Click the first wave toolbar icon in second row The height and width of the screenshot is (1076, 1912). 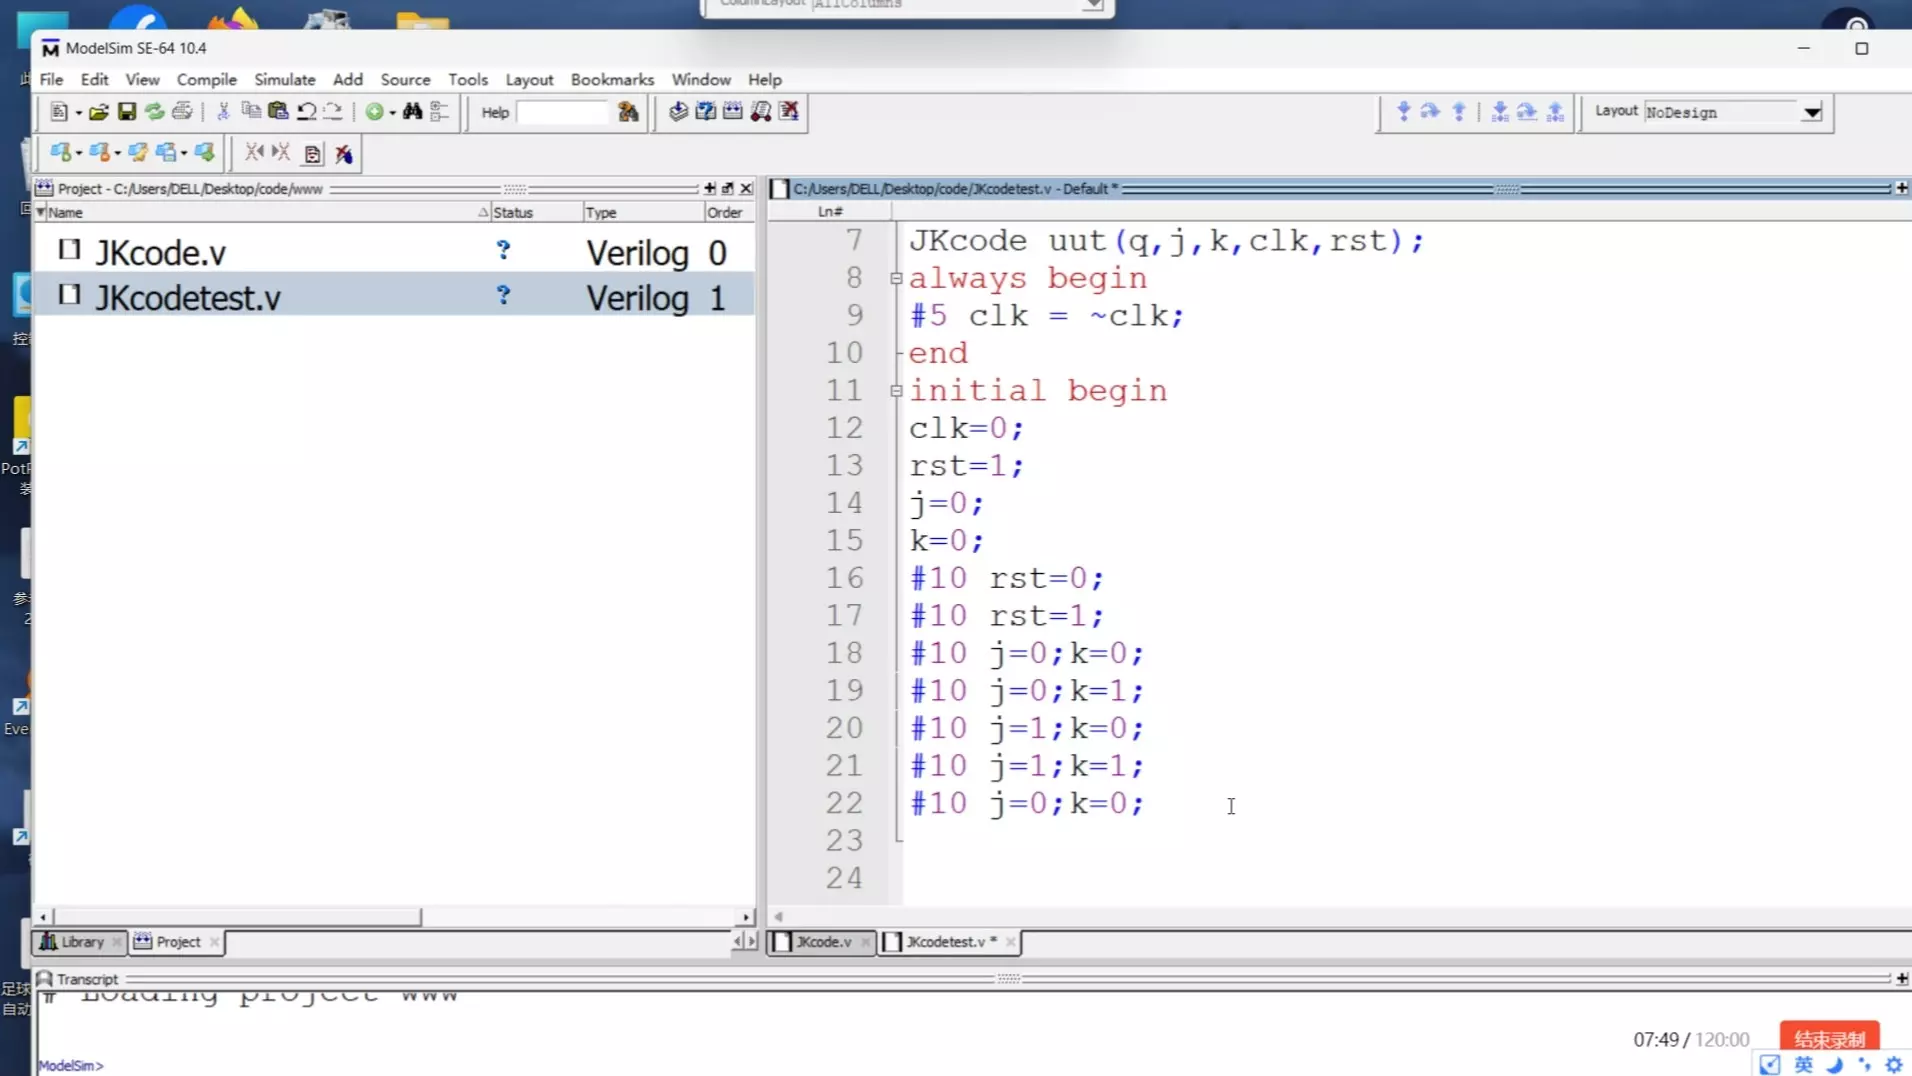[60, 152]
